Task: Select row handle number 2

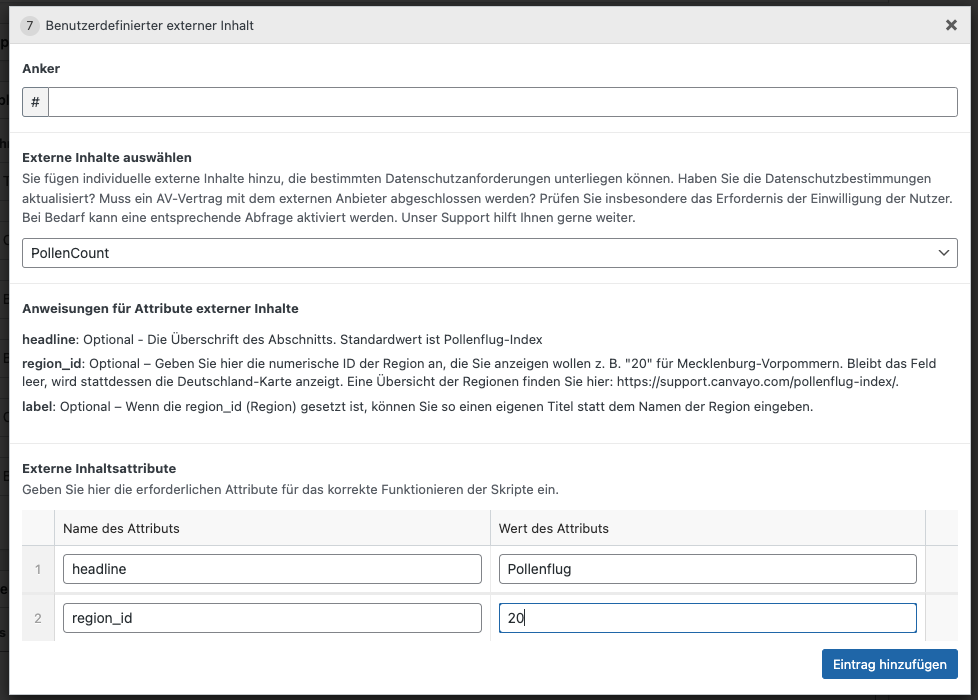Action: point(38,618)
